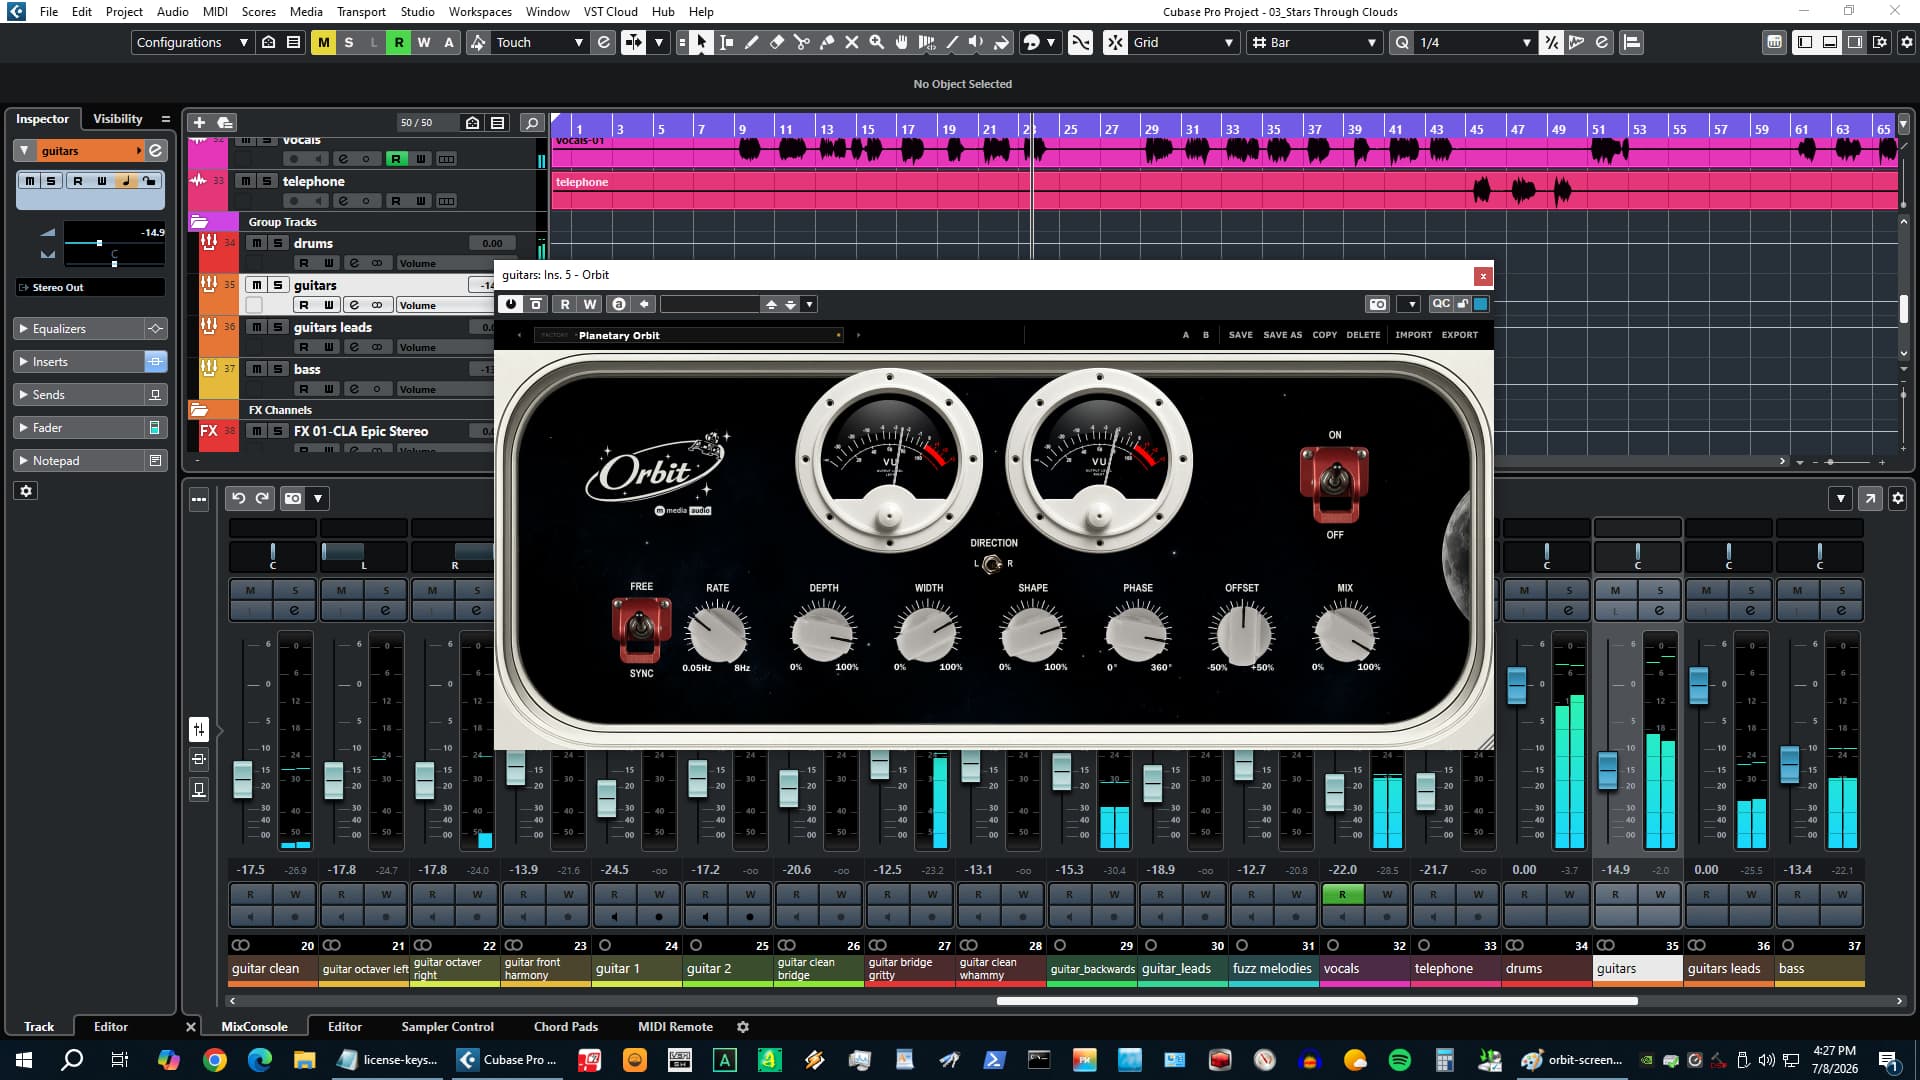
Task: Open Touch automation mode dropdown
Action: click(539, 42)
